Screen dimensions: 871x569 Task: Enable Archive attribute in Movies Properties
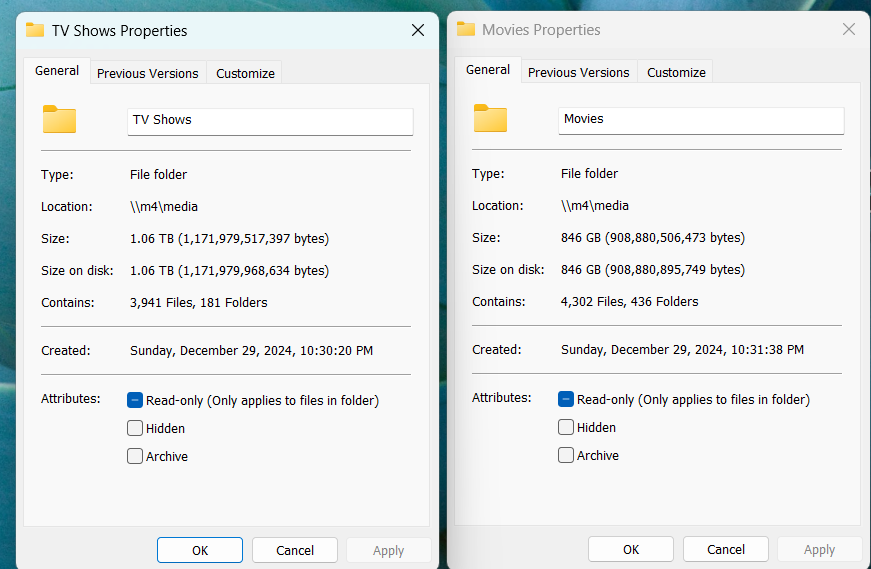pyautogui.click(x=566, y=455)
